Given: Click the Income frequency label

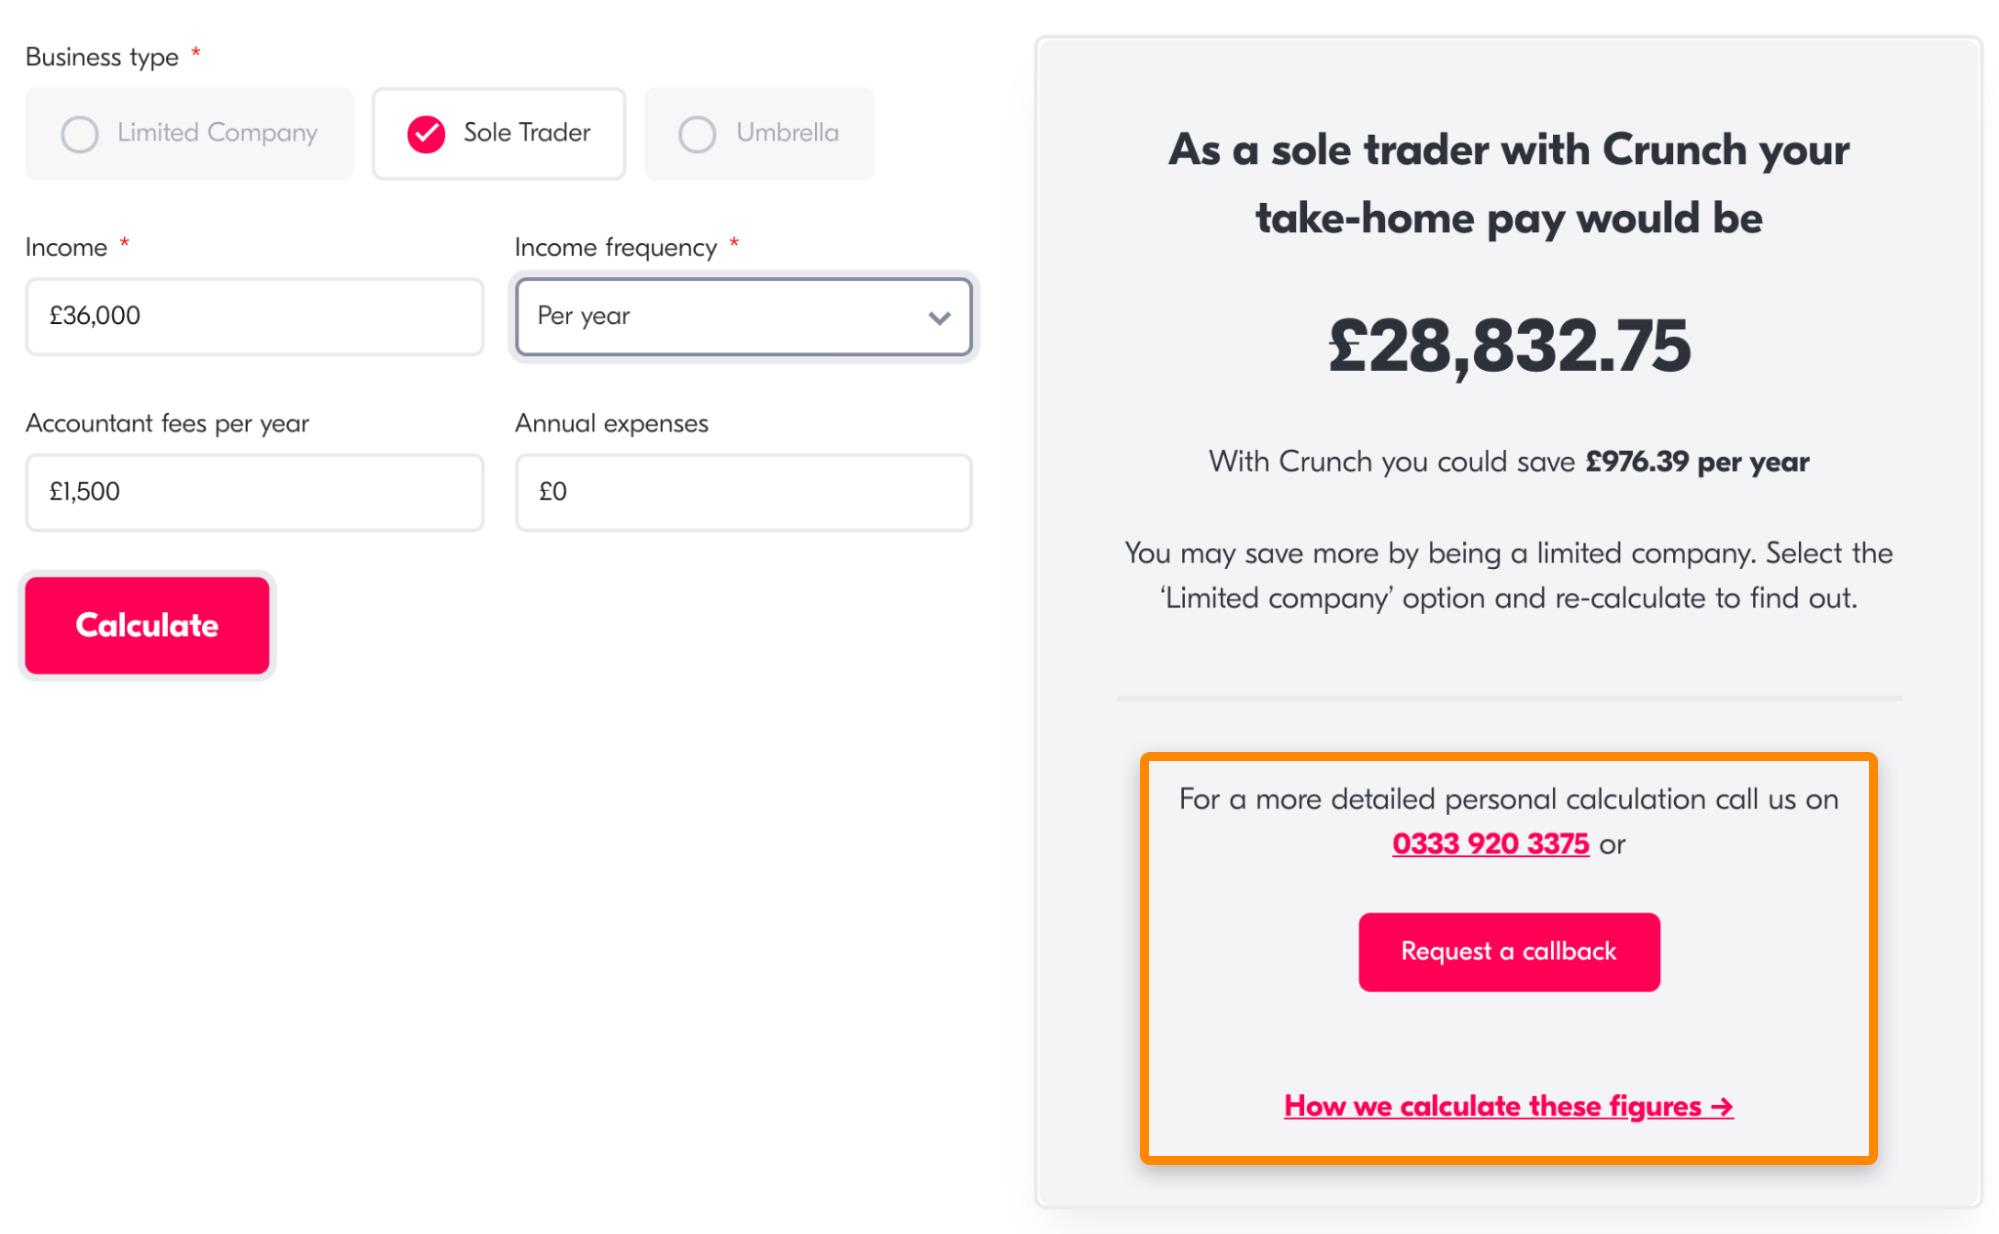Looking at the screenshot, I should click(615, 247).
